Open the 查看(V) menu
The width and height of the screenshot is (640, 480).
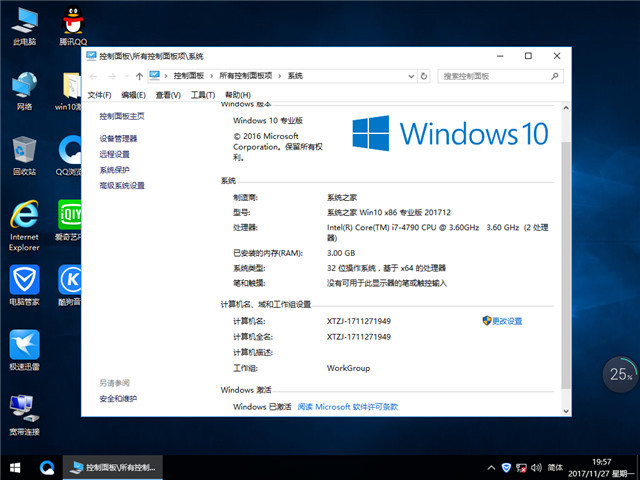click(168, 95)
